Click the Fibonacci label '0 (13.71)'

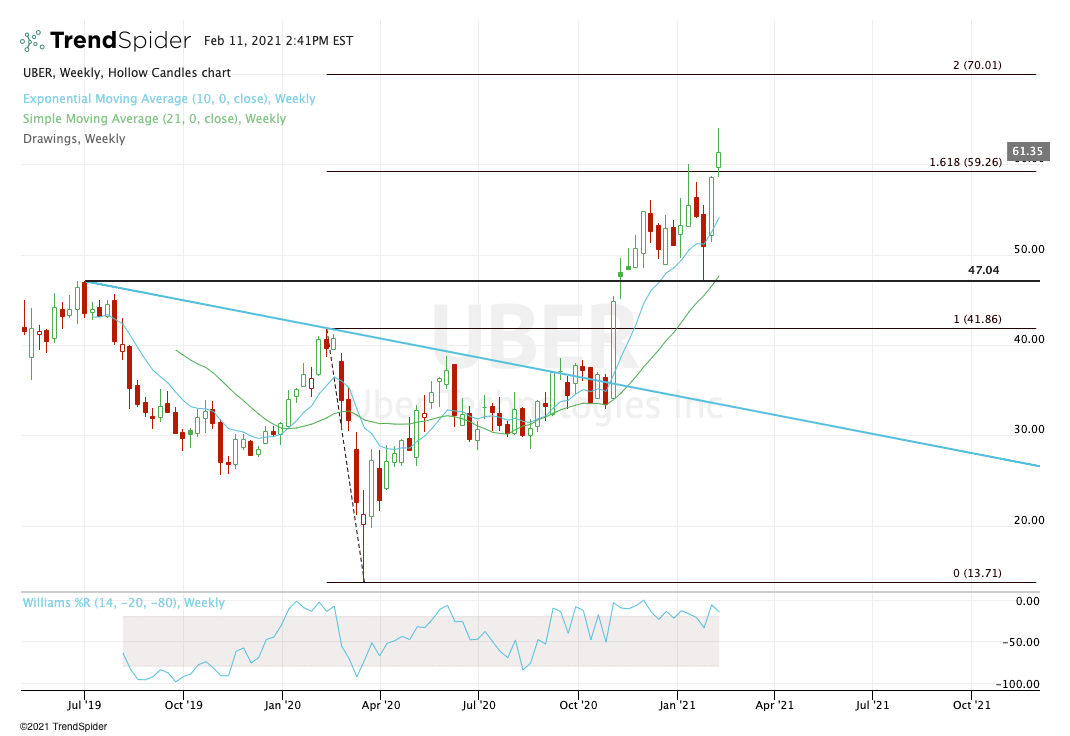977,573
